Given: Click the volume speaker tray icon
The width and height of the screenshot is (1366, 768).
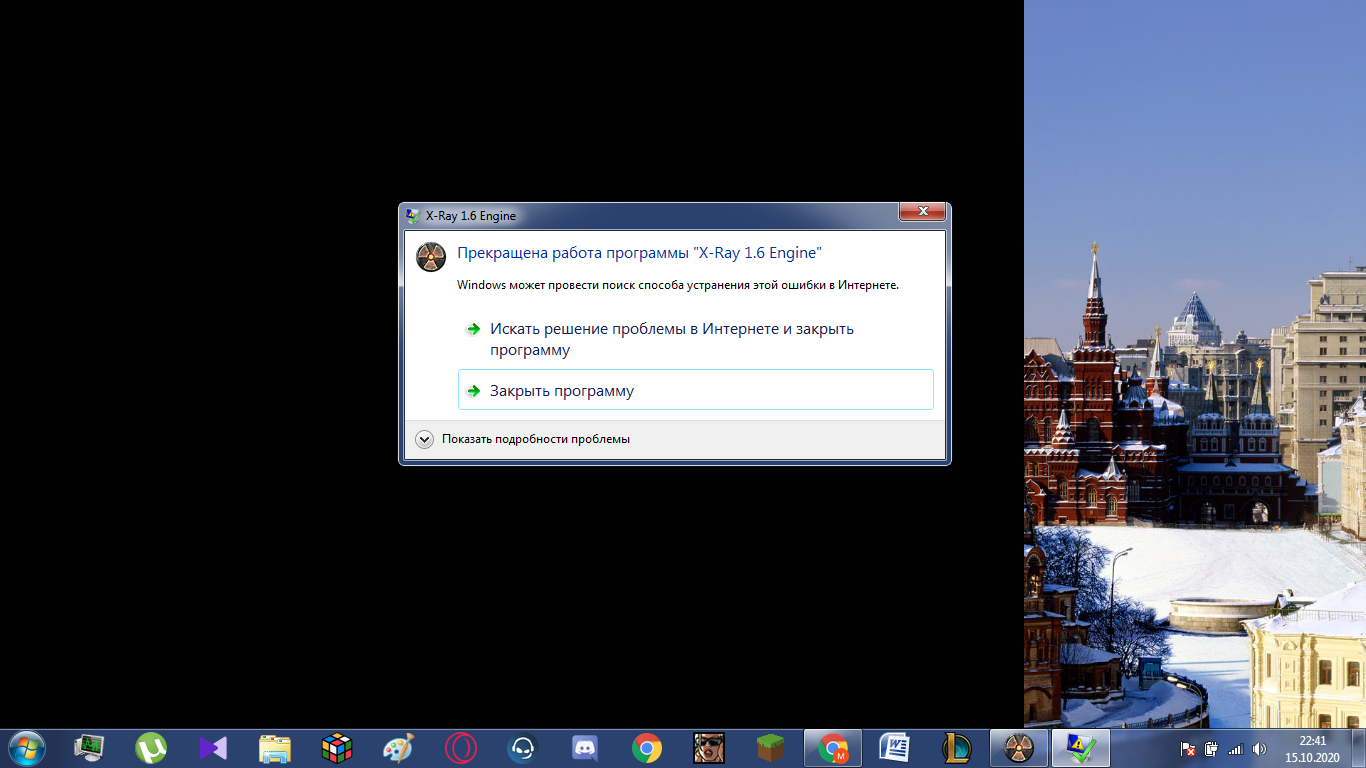Looking at the screenshot, I should [x=1259, y=749].
